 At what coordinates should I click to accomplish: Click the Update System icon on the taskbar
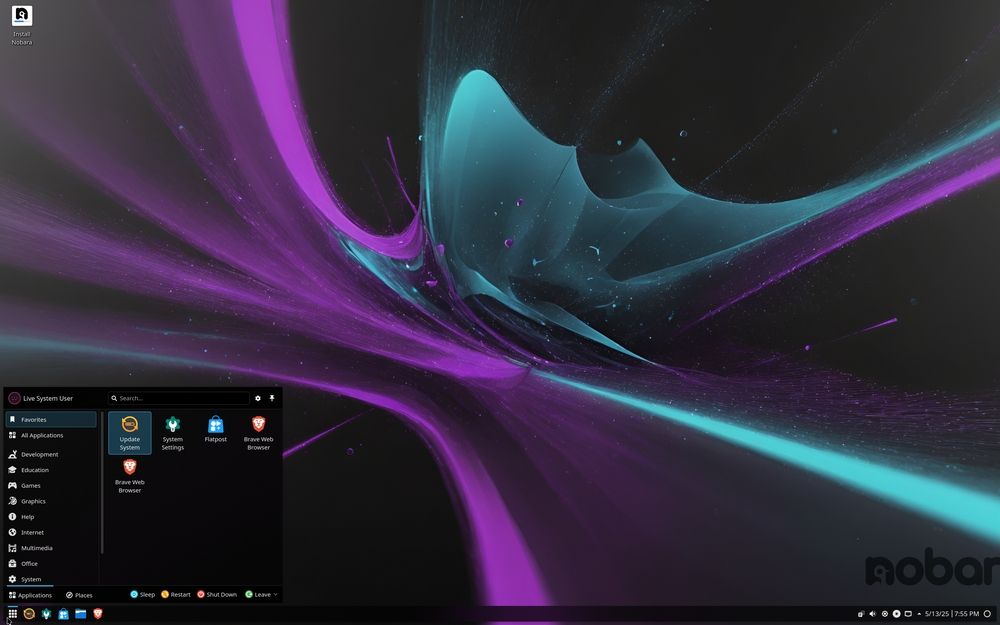30,614
